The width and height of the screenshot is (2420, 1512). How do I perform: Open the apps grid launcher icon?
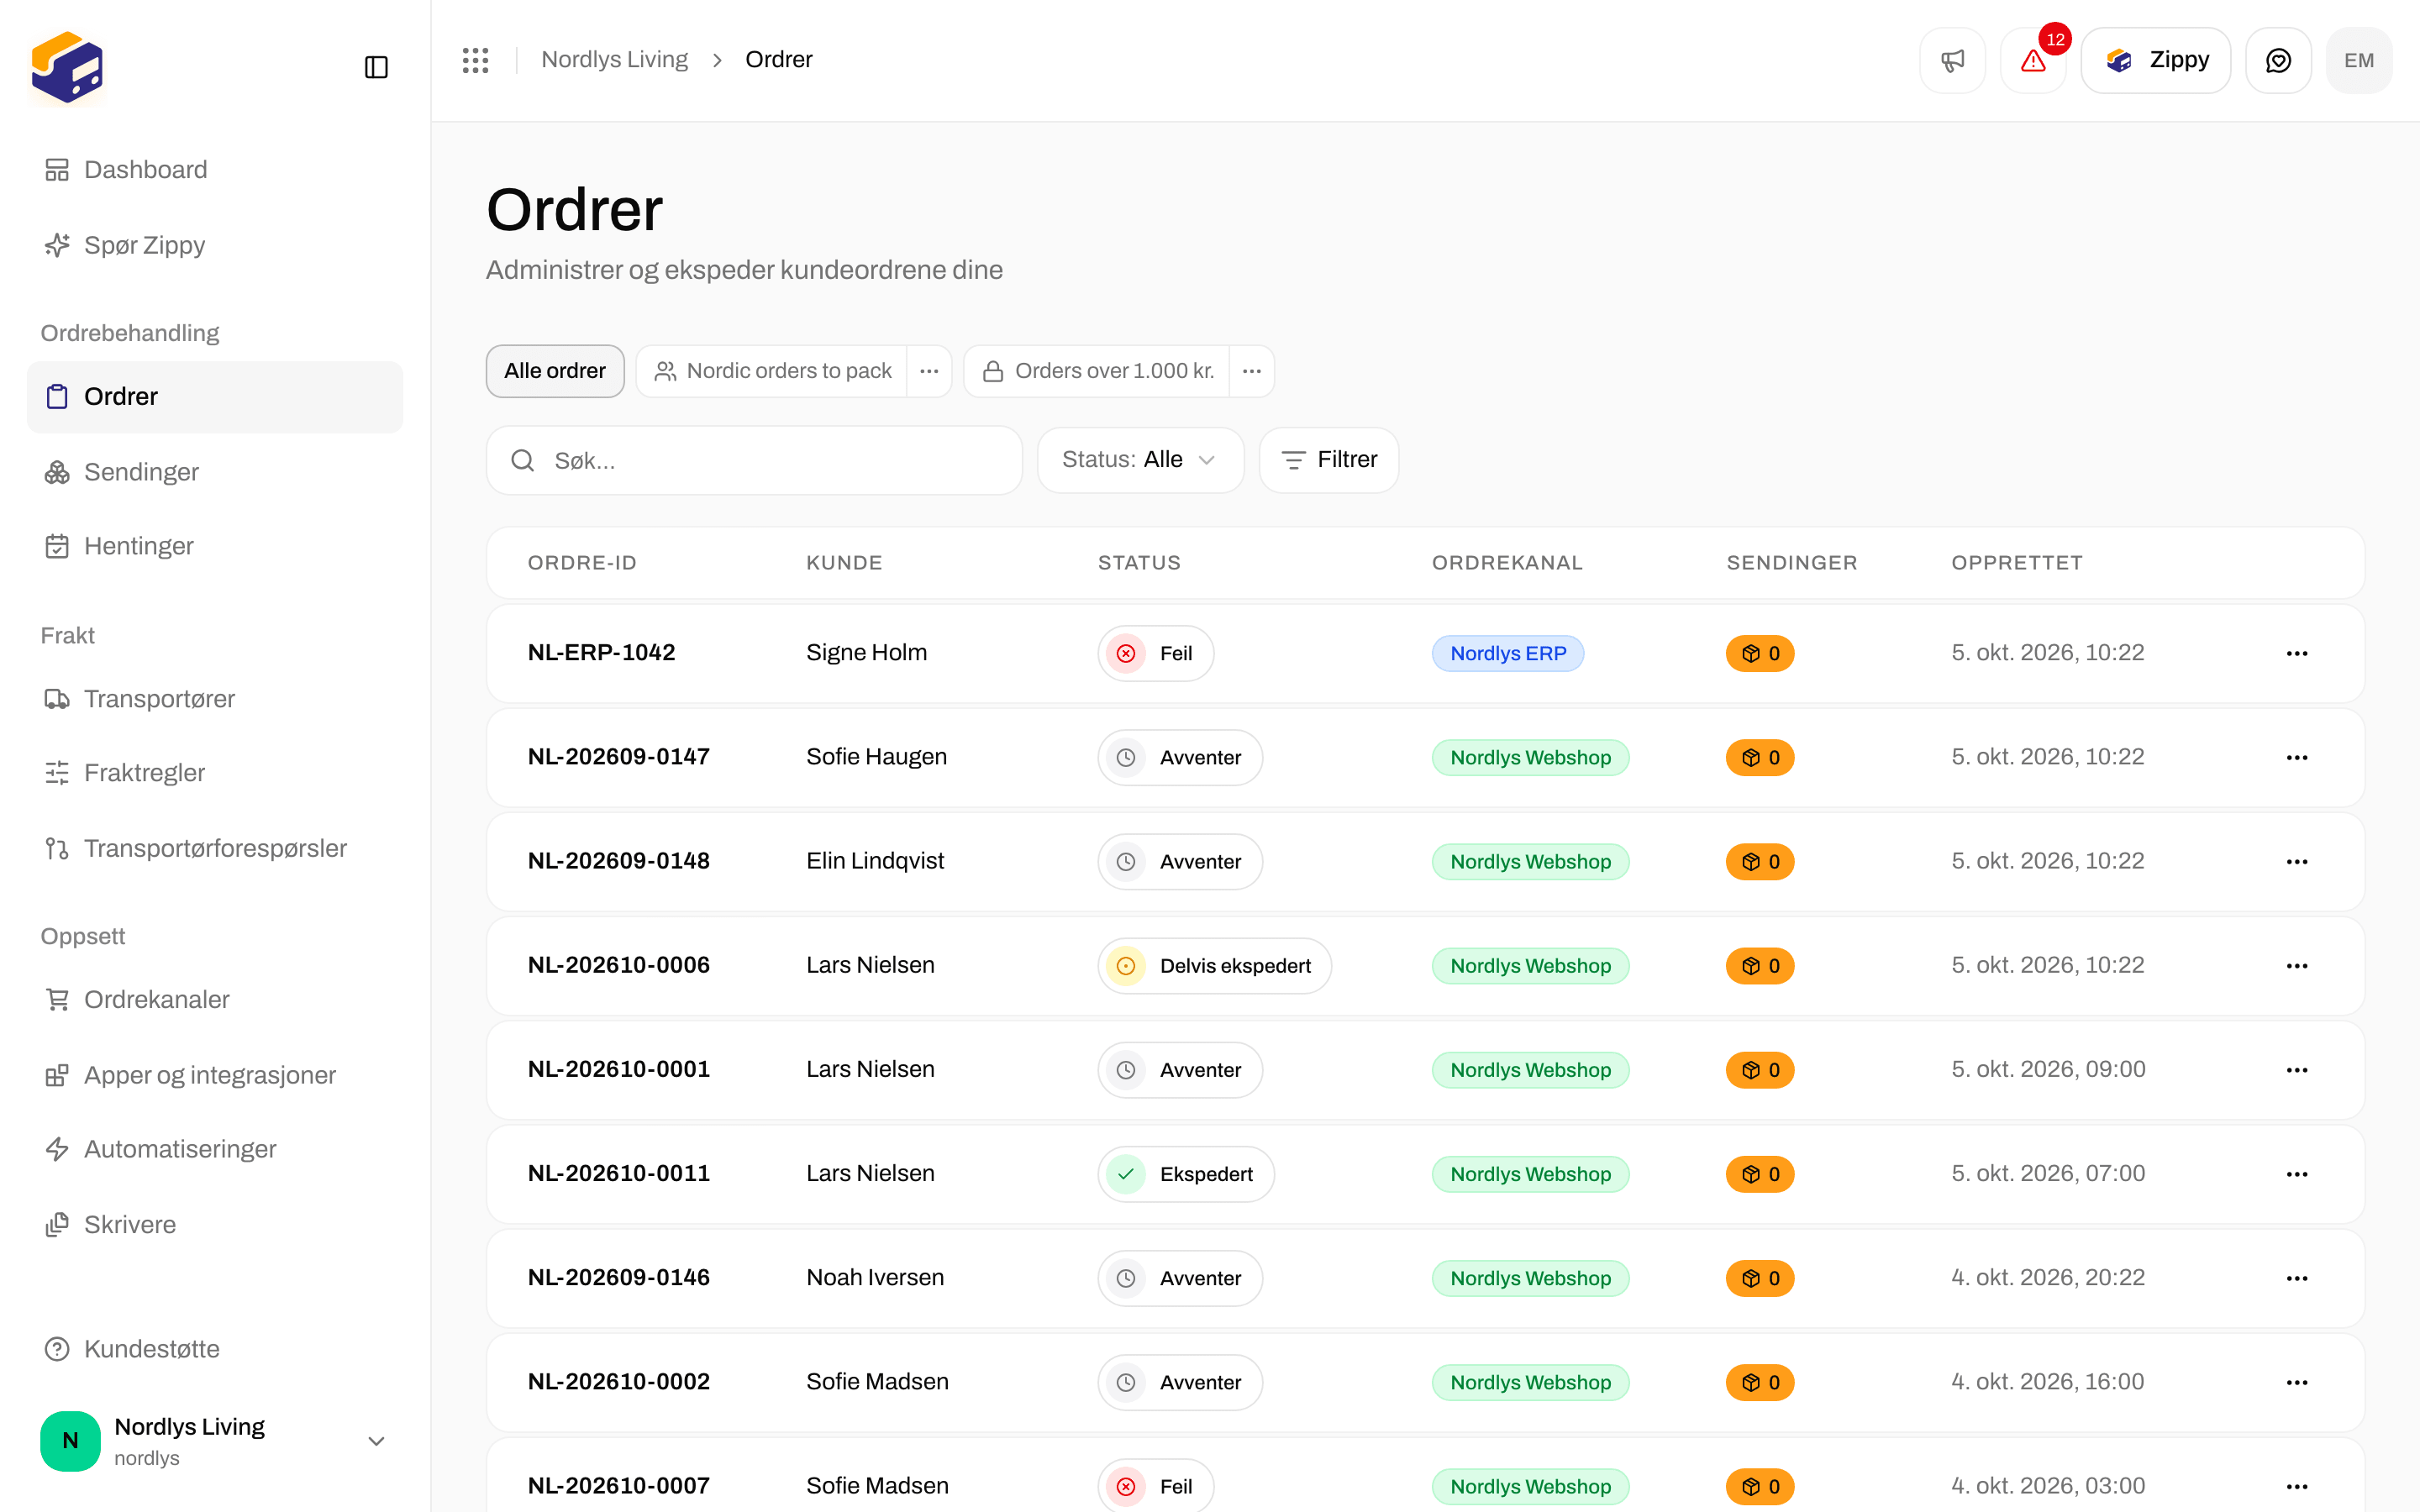coord(475,60)
